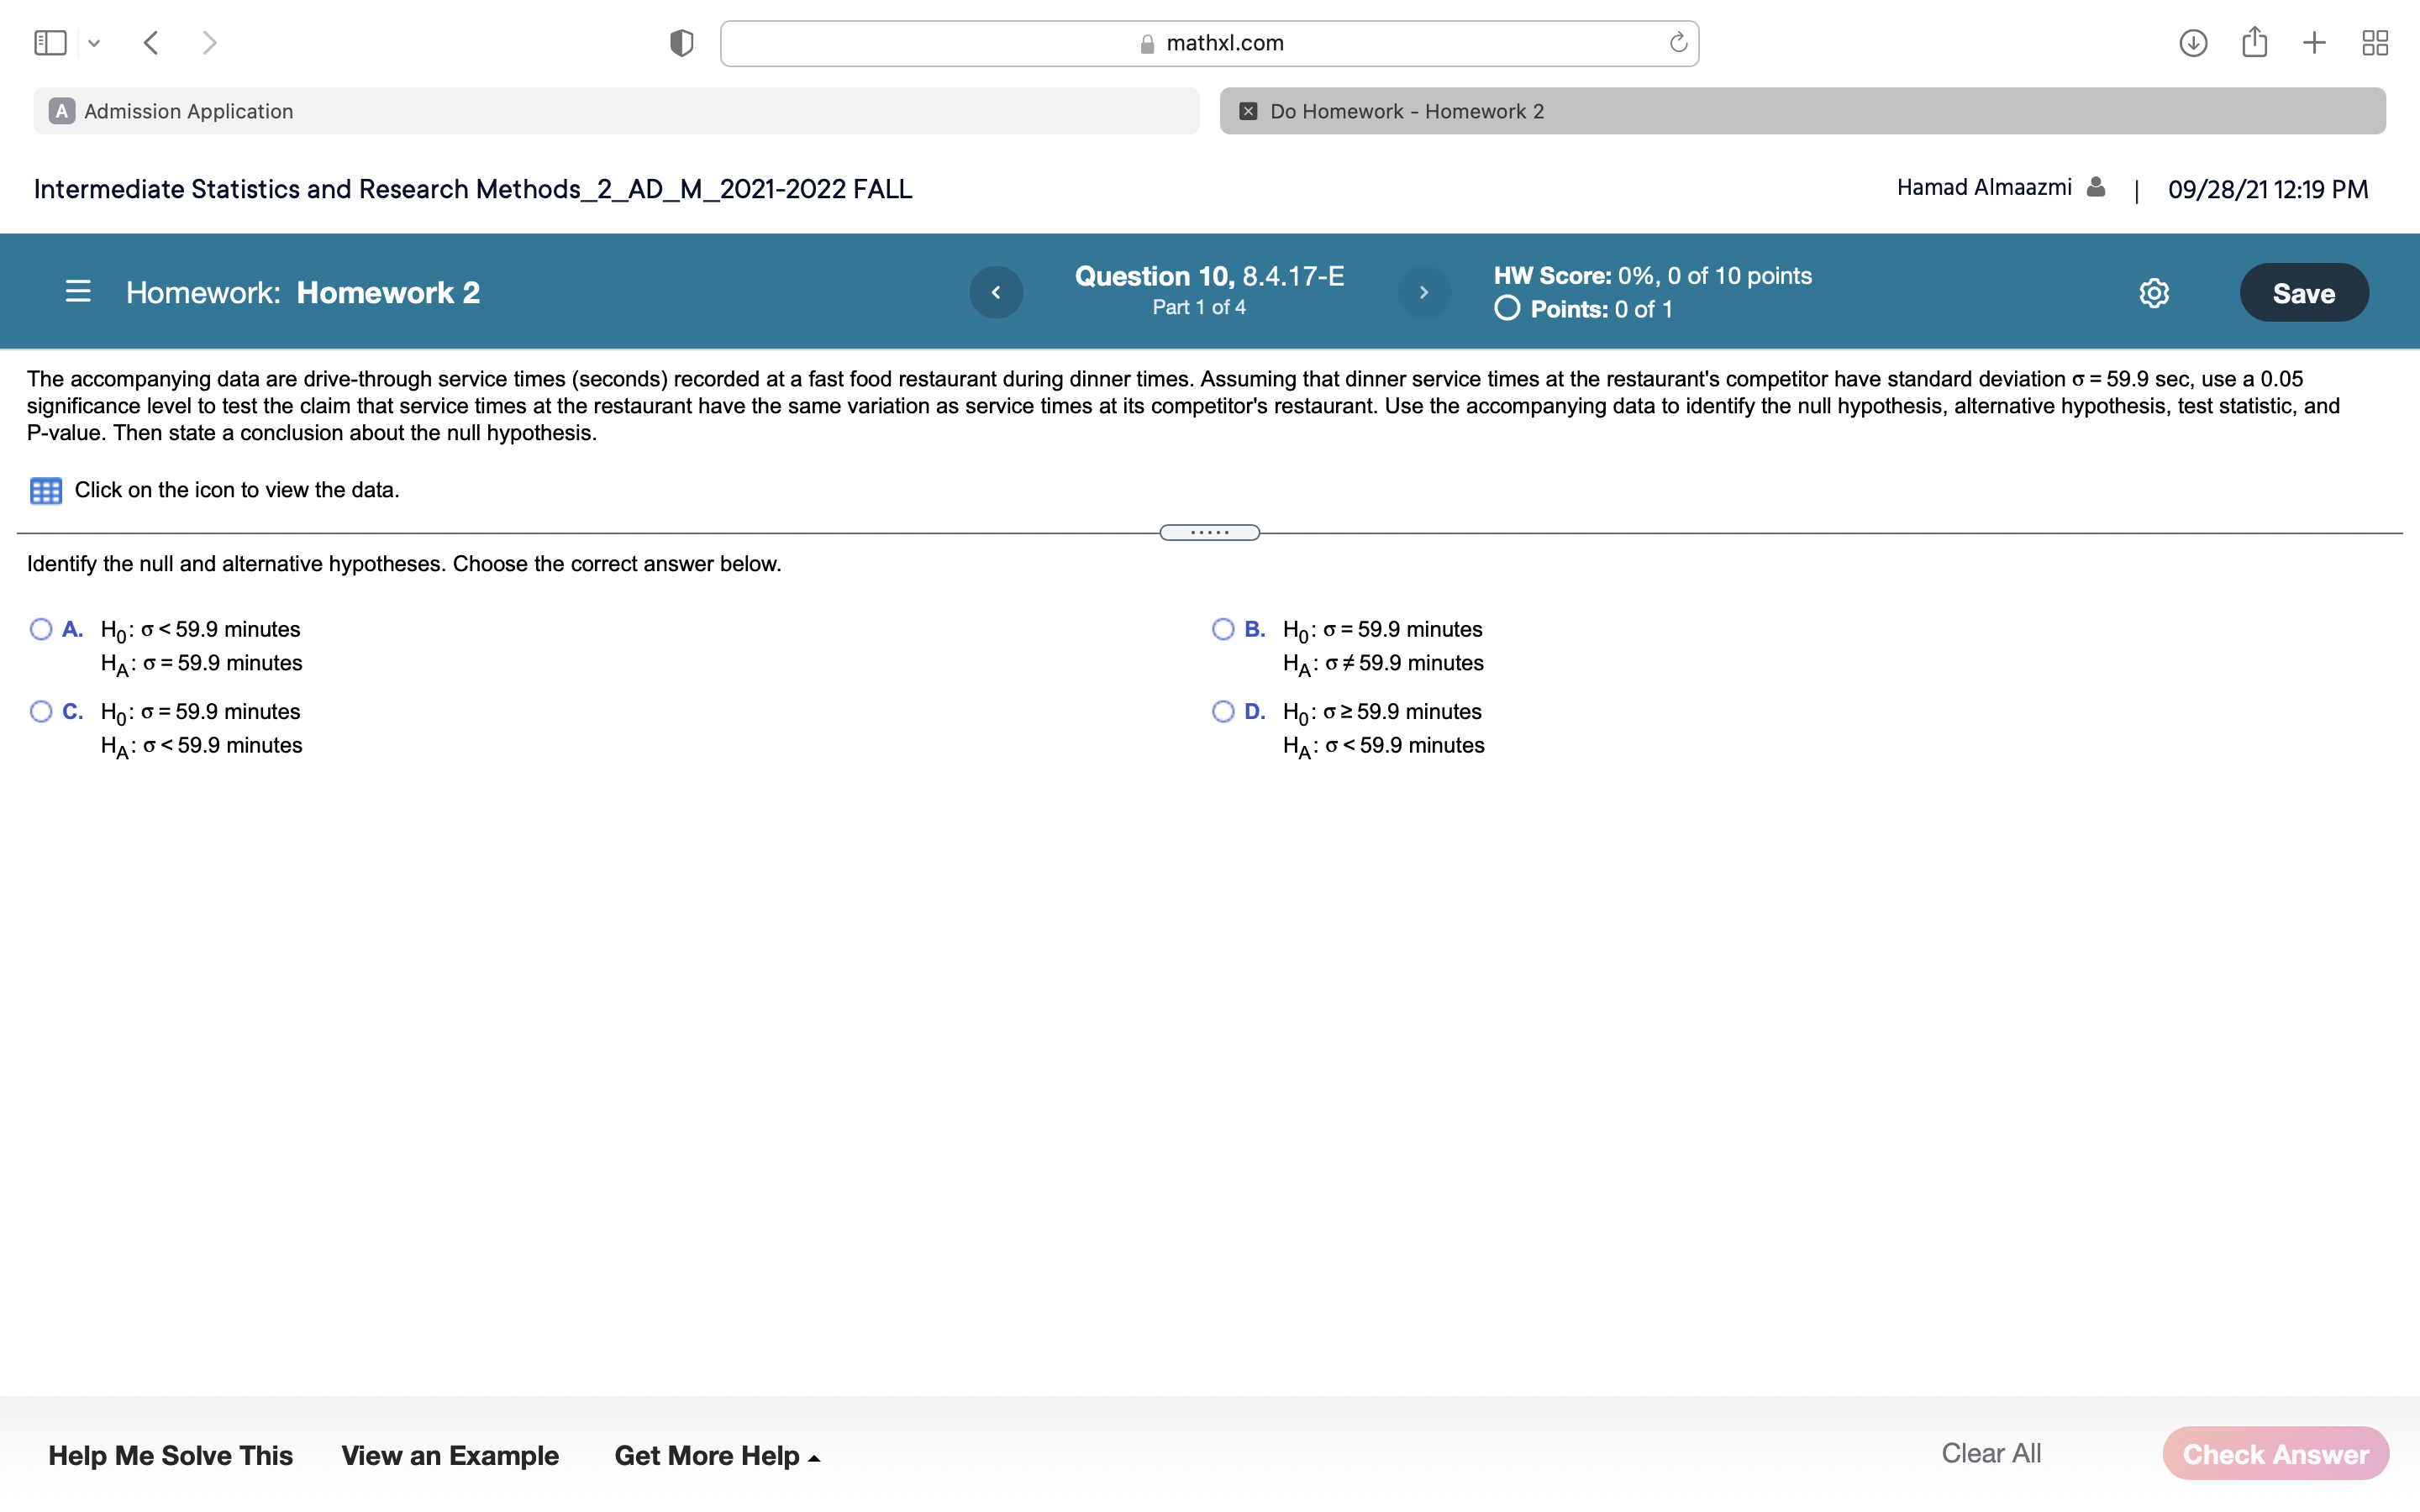Screen dimensions: 2420x1512
Task: Select answer option A radio button
Action: pos(41,629)
